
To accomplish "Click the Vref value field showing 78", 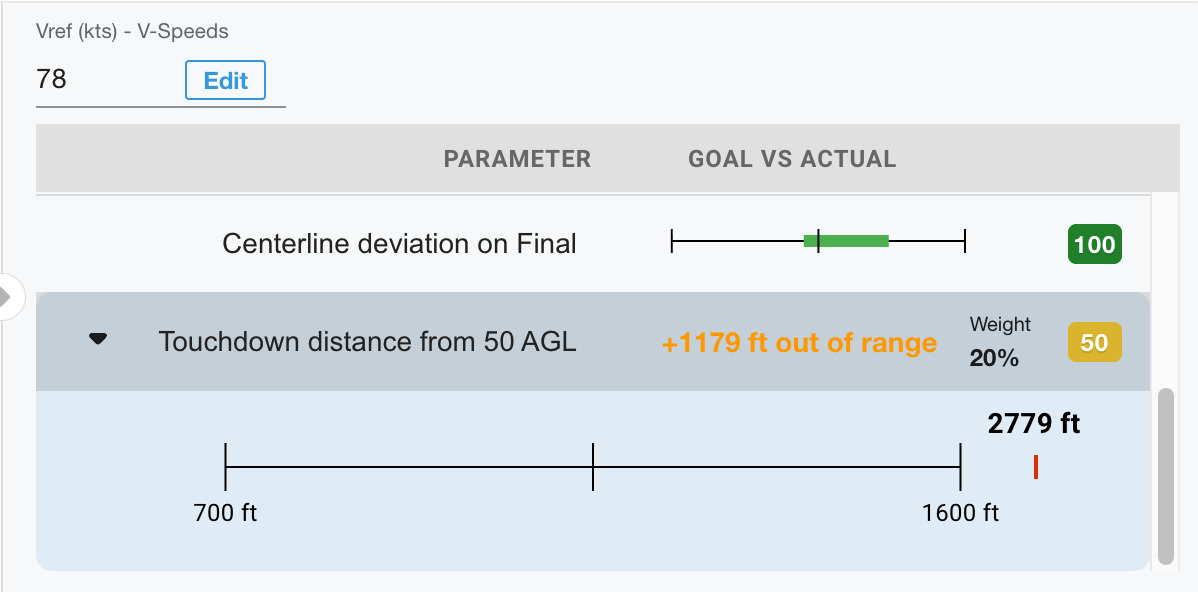I will coord(100,79).
